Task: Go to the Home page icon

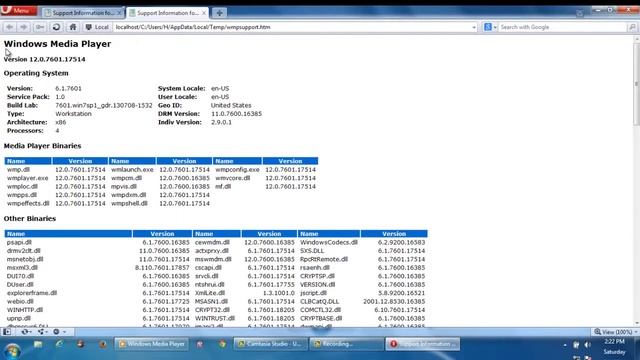Action: (73, 27)
